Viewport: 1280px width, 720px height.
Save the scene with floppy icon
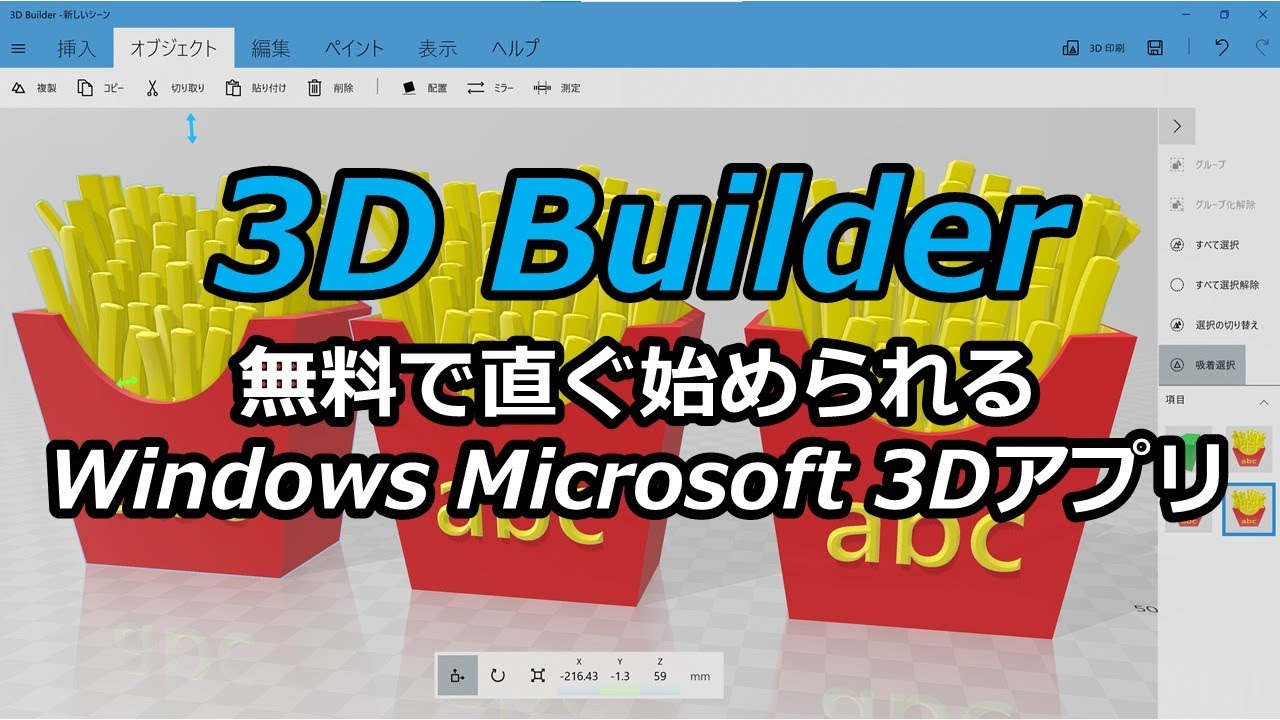[x=1155, y=48]
